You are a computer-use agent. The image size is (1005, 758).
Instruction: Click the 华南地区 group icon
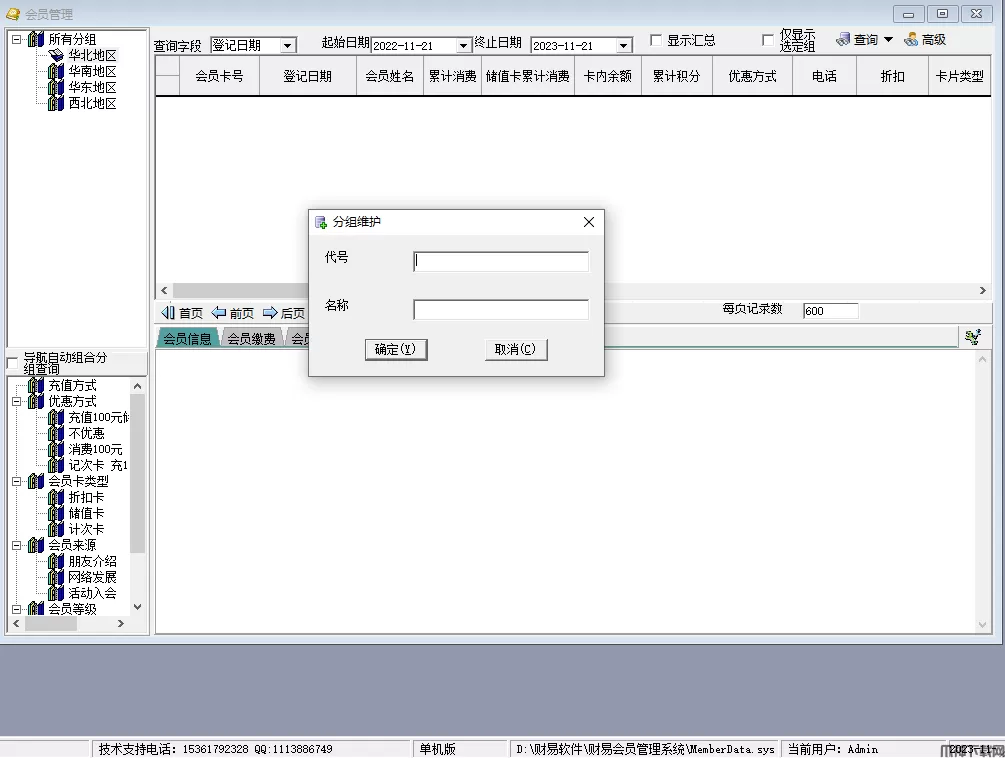56,72
